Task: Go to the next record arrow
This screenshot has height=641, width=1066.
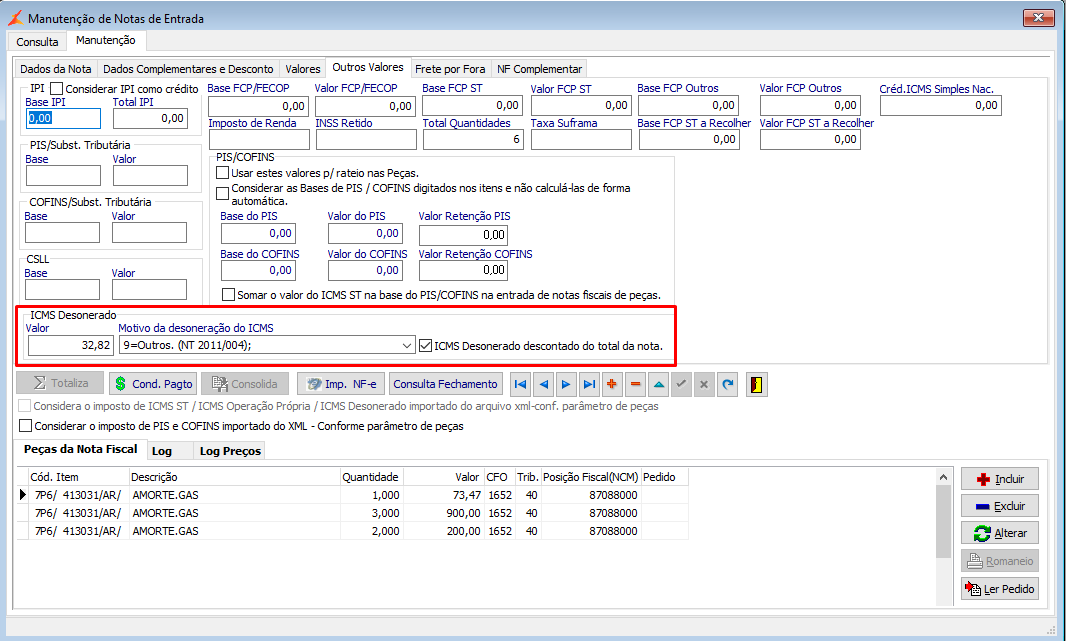Action: point(566,384)
